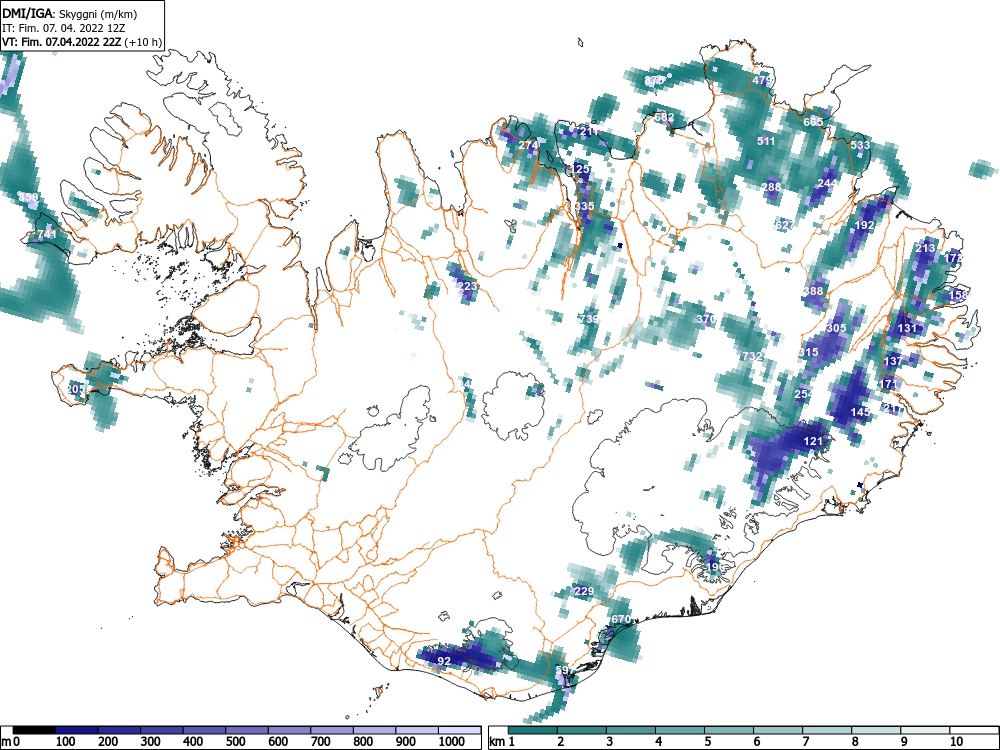Viewport: 1000px width, 750px height.
Task: Click the visibility value 137 in the east
Action: [x=893, y=361]
